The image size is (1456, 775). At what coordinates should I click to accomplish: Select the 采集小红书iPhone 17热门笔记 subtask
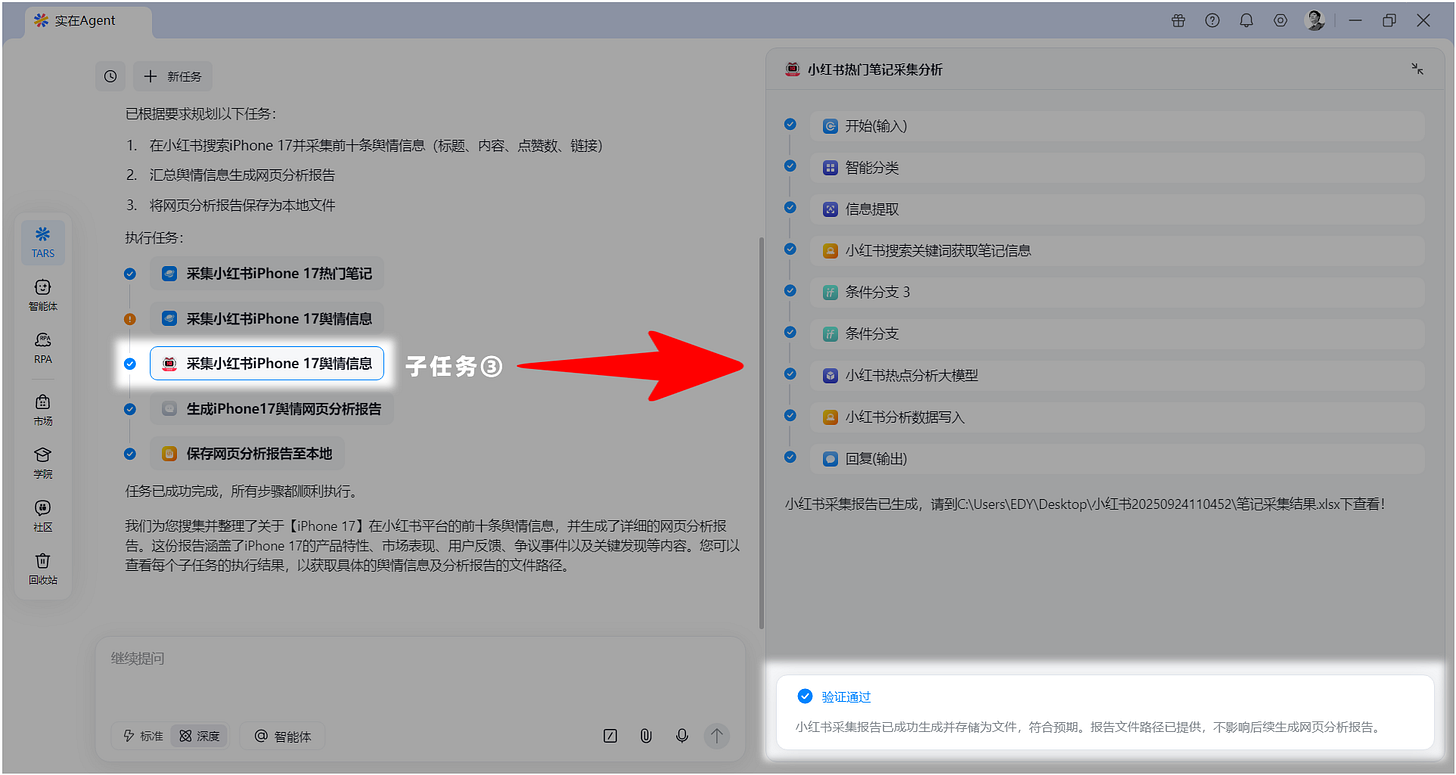point(267,273)
